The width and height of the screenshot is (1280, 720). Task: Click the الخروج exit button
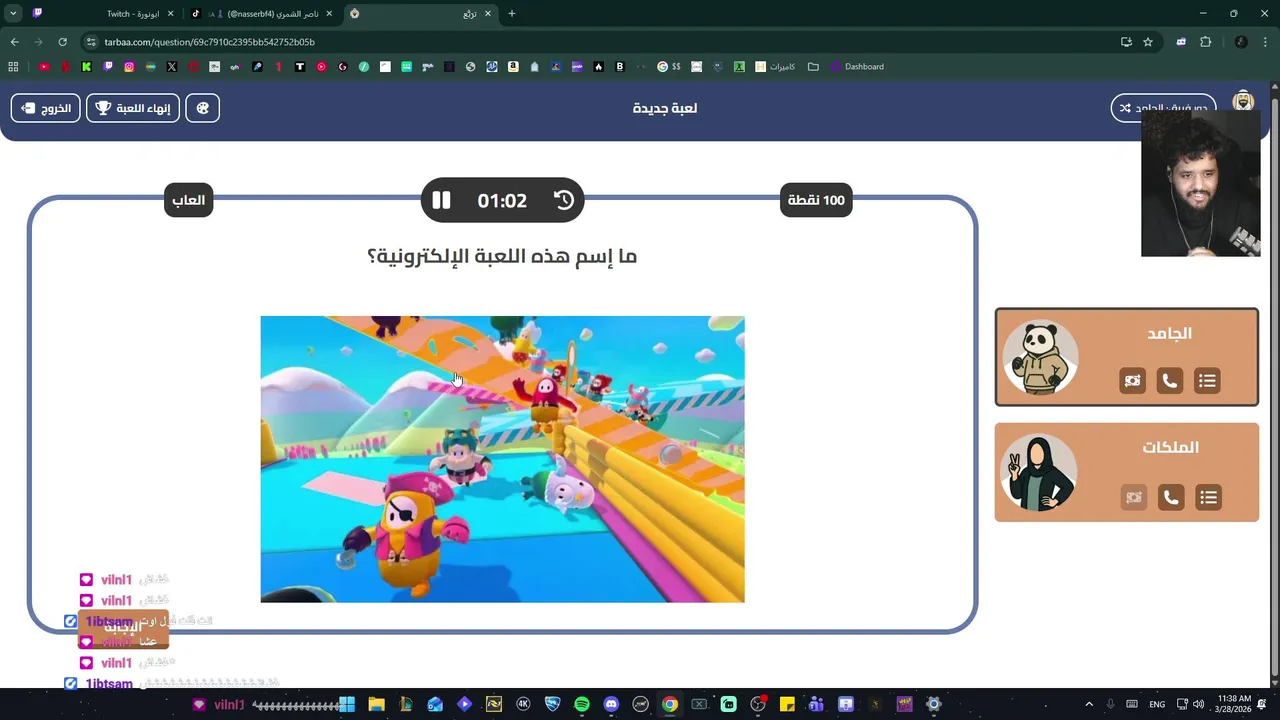[46, 108]
